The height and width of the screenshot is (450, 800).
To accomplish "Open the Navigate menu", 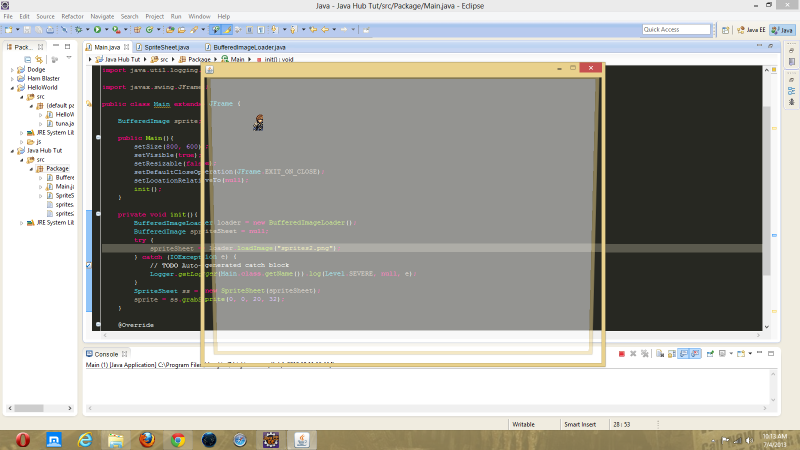I will click(x=102, y=16).
